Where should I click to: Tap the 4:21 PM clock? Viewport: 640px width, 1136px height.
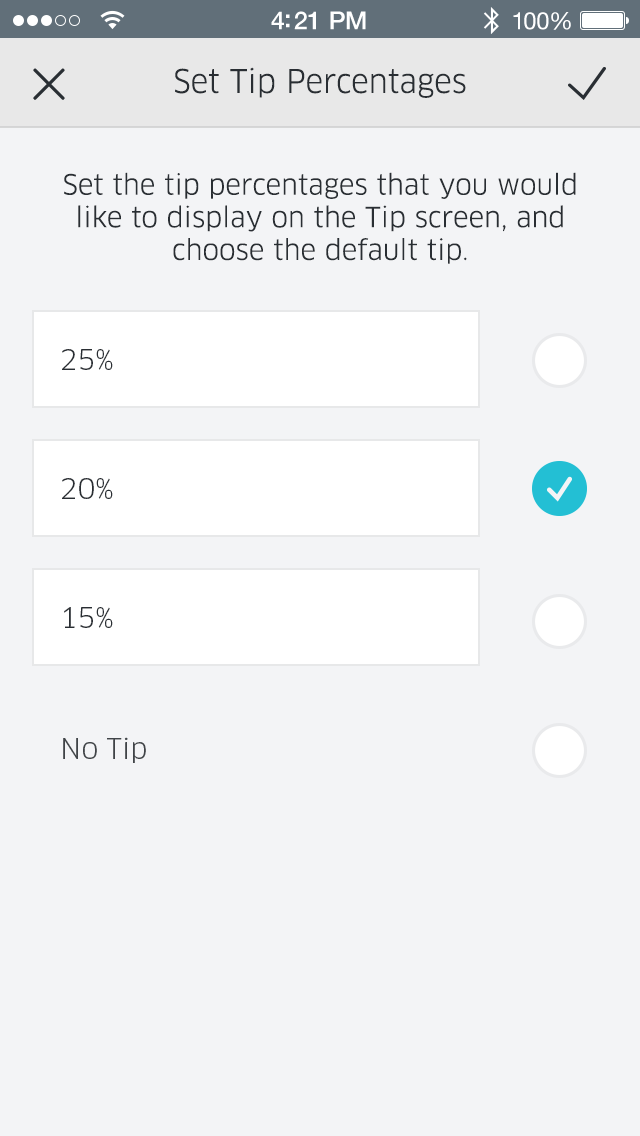pyautogui.click(x=319, y=20)
